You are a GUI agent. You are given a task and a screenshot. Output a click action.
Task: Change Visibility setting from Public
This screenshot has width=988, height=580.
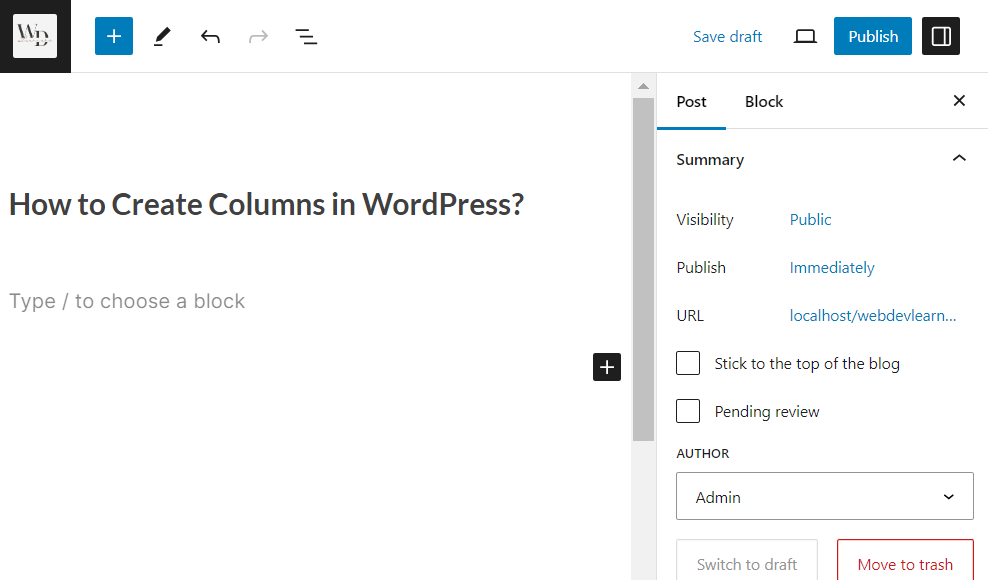(x=810, y=220)
